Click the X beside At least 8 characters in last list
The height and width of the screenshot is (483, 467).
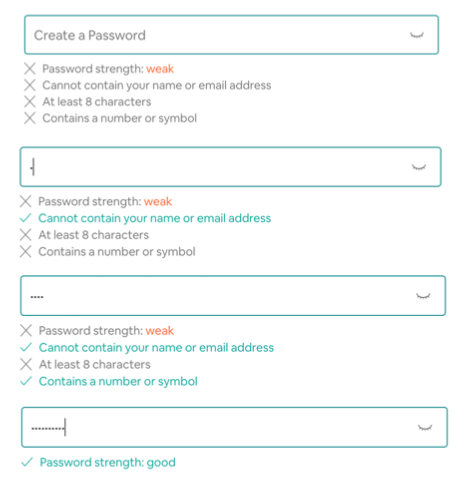tap(26, 364)
